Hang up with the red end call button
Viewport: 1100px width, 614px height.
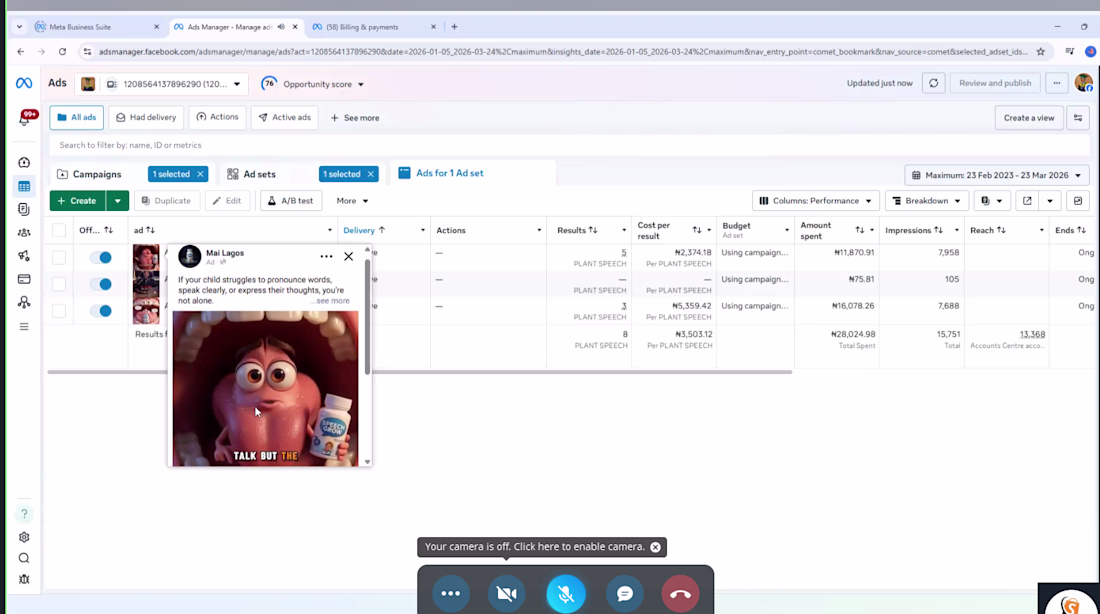(x=680, y=594)
